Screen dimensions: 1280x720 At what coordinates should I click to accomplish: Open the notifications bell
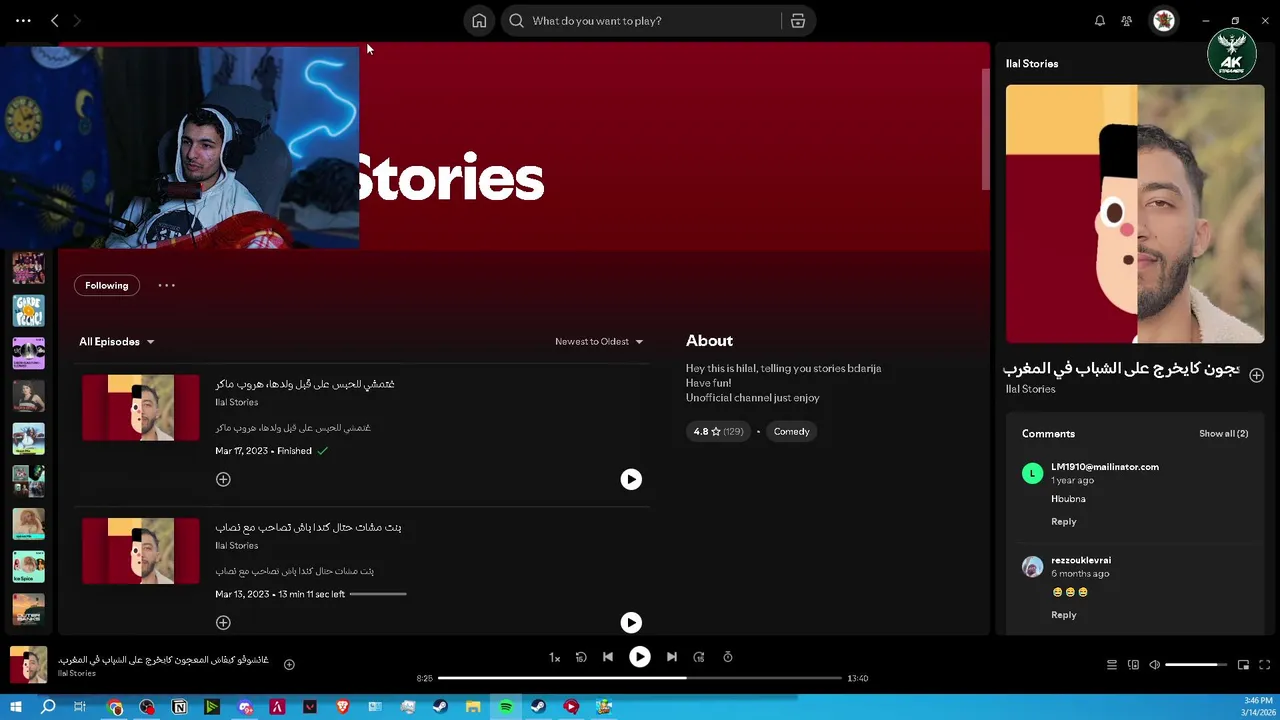(1100, 21)
